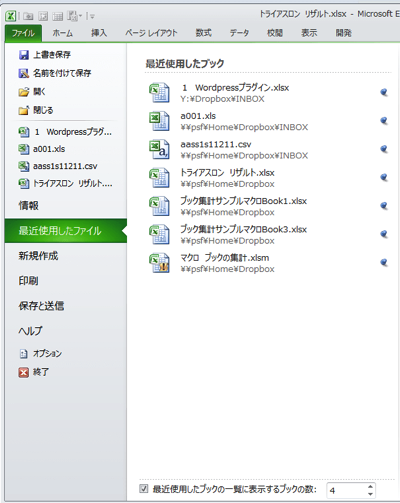Uncheck 最近使用したブックの一覧に表示するブックの数 checkbox

[x=144, y=489]
